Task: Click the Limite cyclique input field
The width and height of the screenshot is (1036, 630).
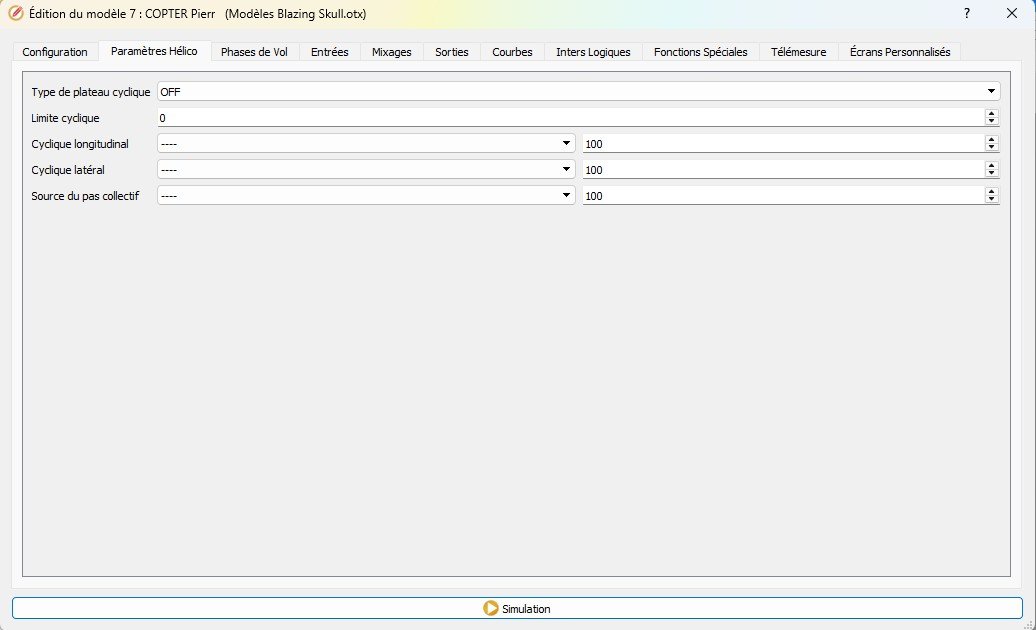Action: point(570,118)
